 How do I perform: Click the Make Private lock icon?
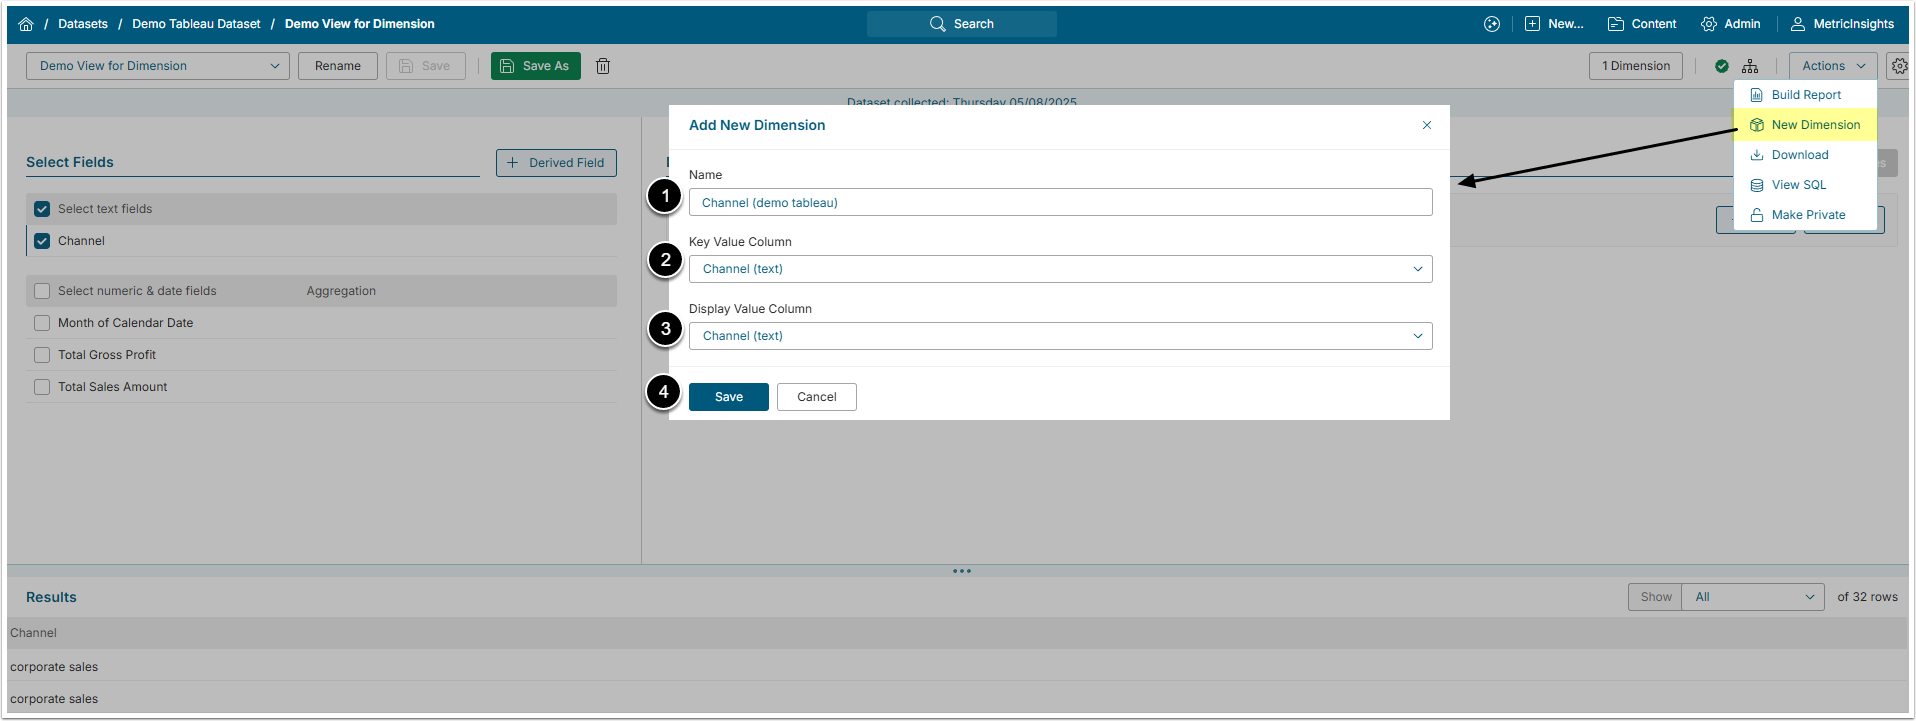pos(1757,215)
